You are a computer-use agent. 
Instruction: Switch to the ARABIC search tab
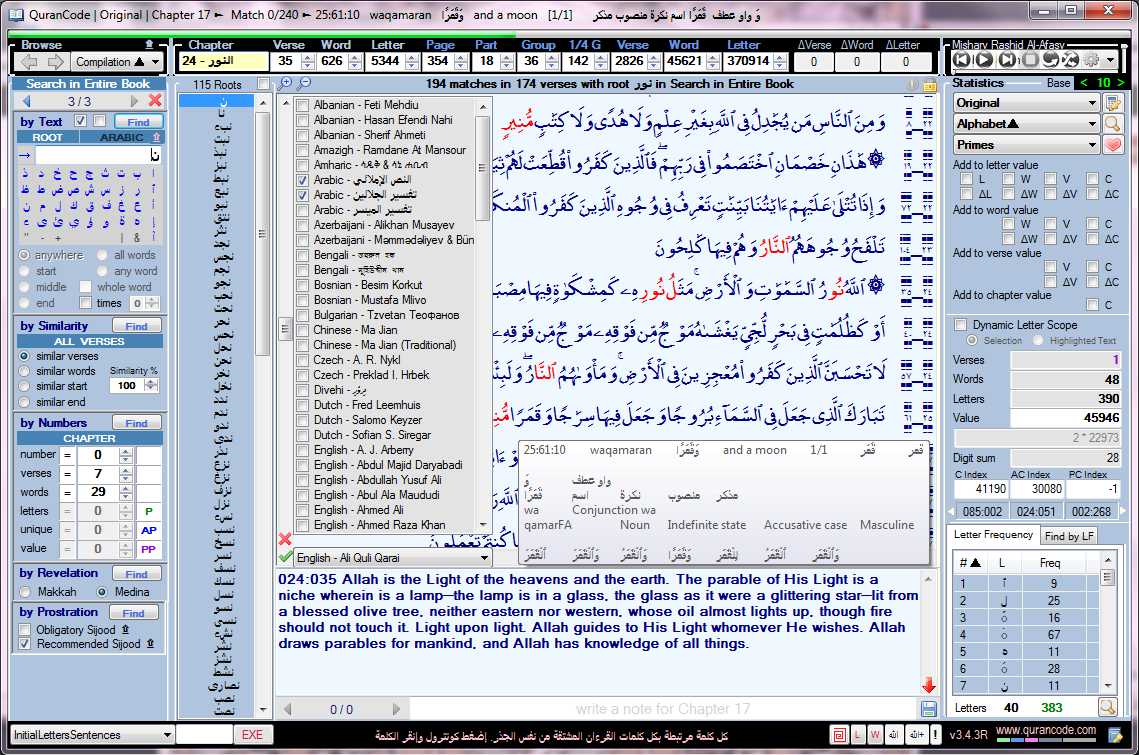click(x=121, y=137)
